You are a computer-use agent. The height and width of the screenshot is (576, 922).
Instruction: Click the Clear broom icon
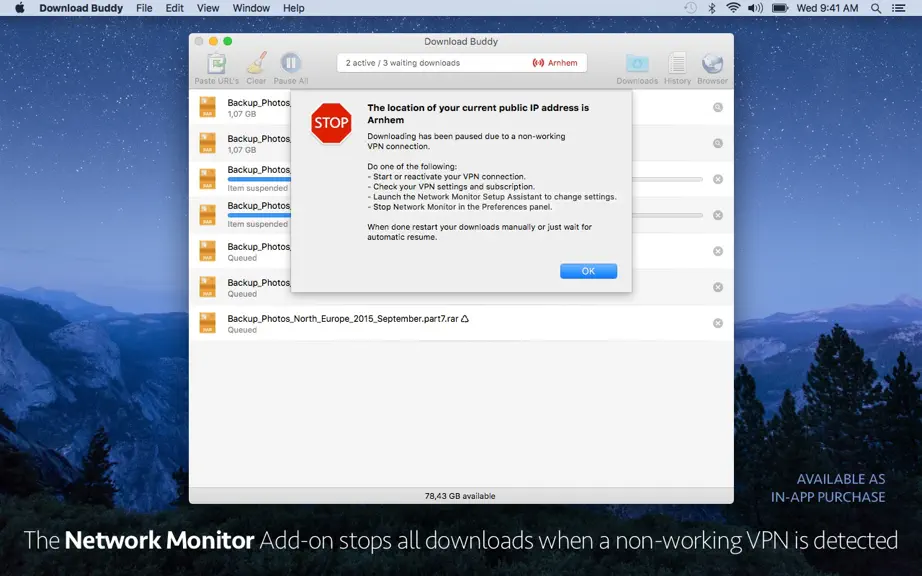click(x=256, y=63)
